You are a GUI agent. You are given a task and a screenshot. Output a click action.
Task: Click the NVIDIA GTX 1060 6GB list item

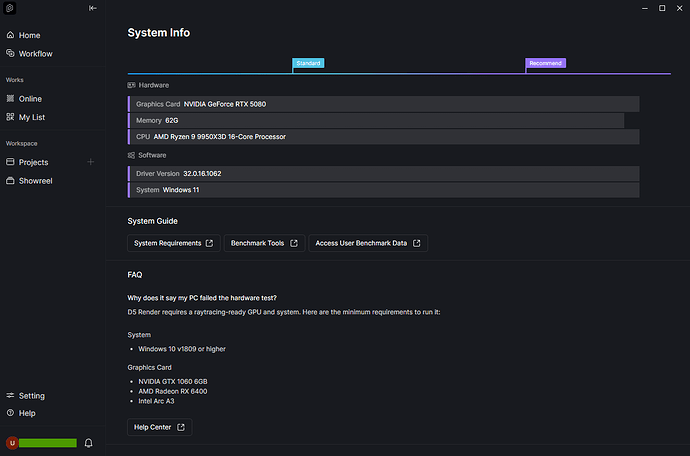(x=172, y=382)
